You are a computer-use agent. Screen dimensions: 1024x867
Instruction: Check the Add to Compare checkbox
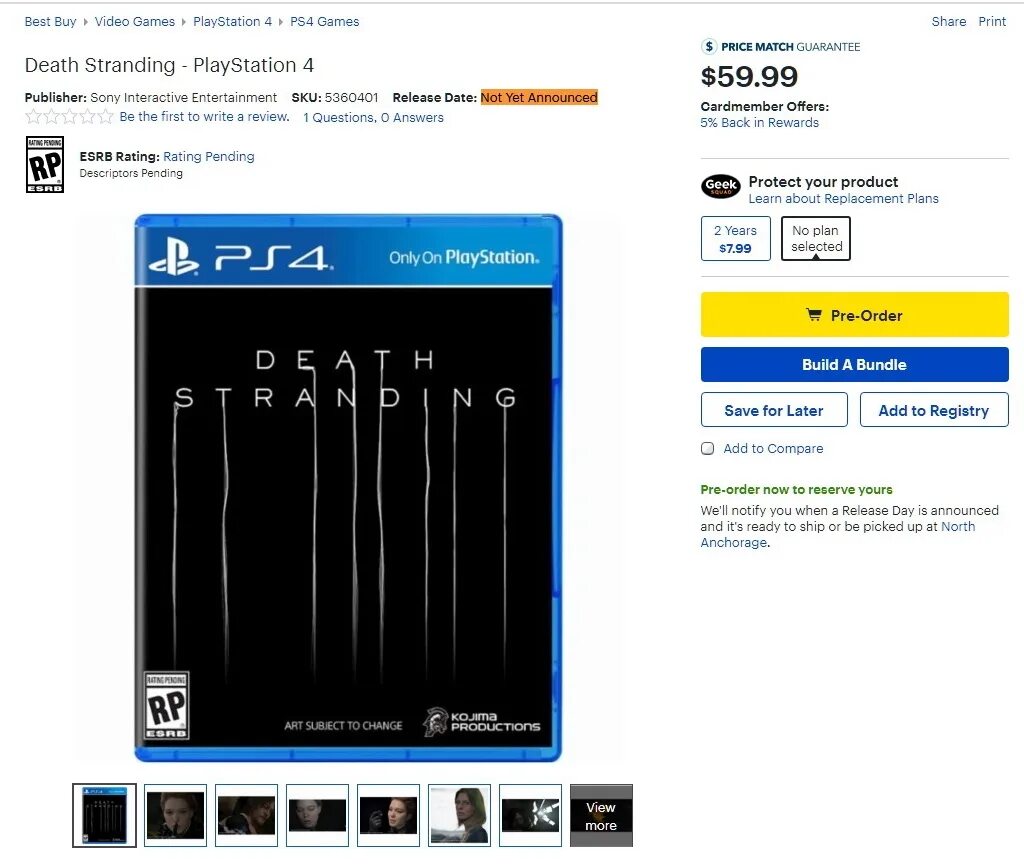708,449
